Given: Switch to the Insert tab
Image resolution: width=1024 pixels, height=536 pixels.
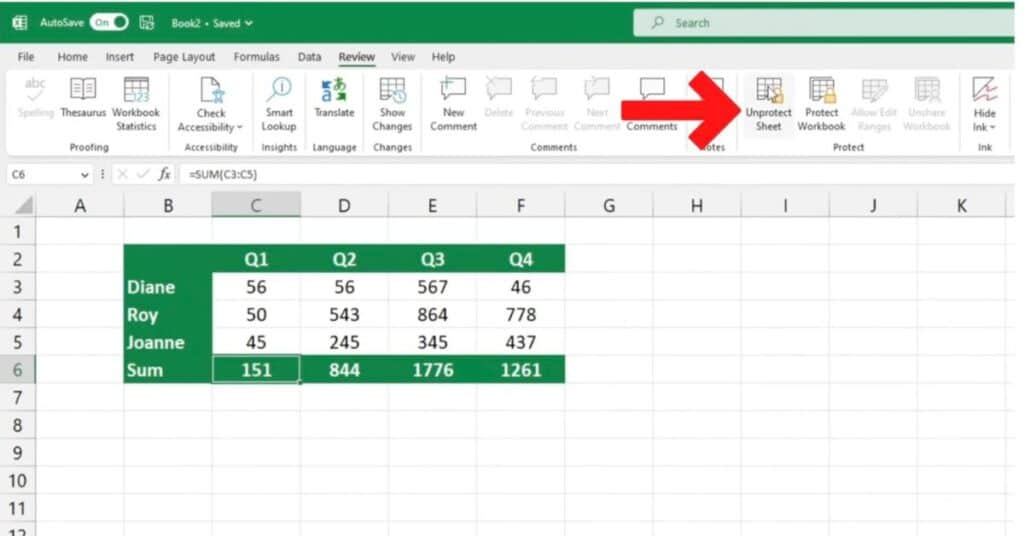Looking at the screenshot, I should 120,57.
